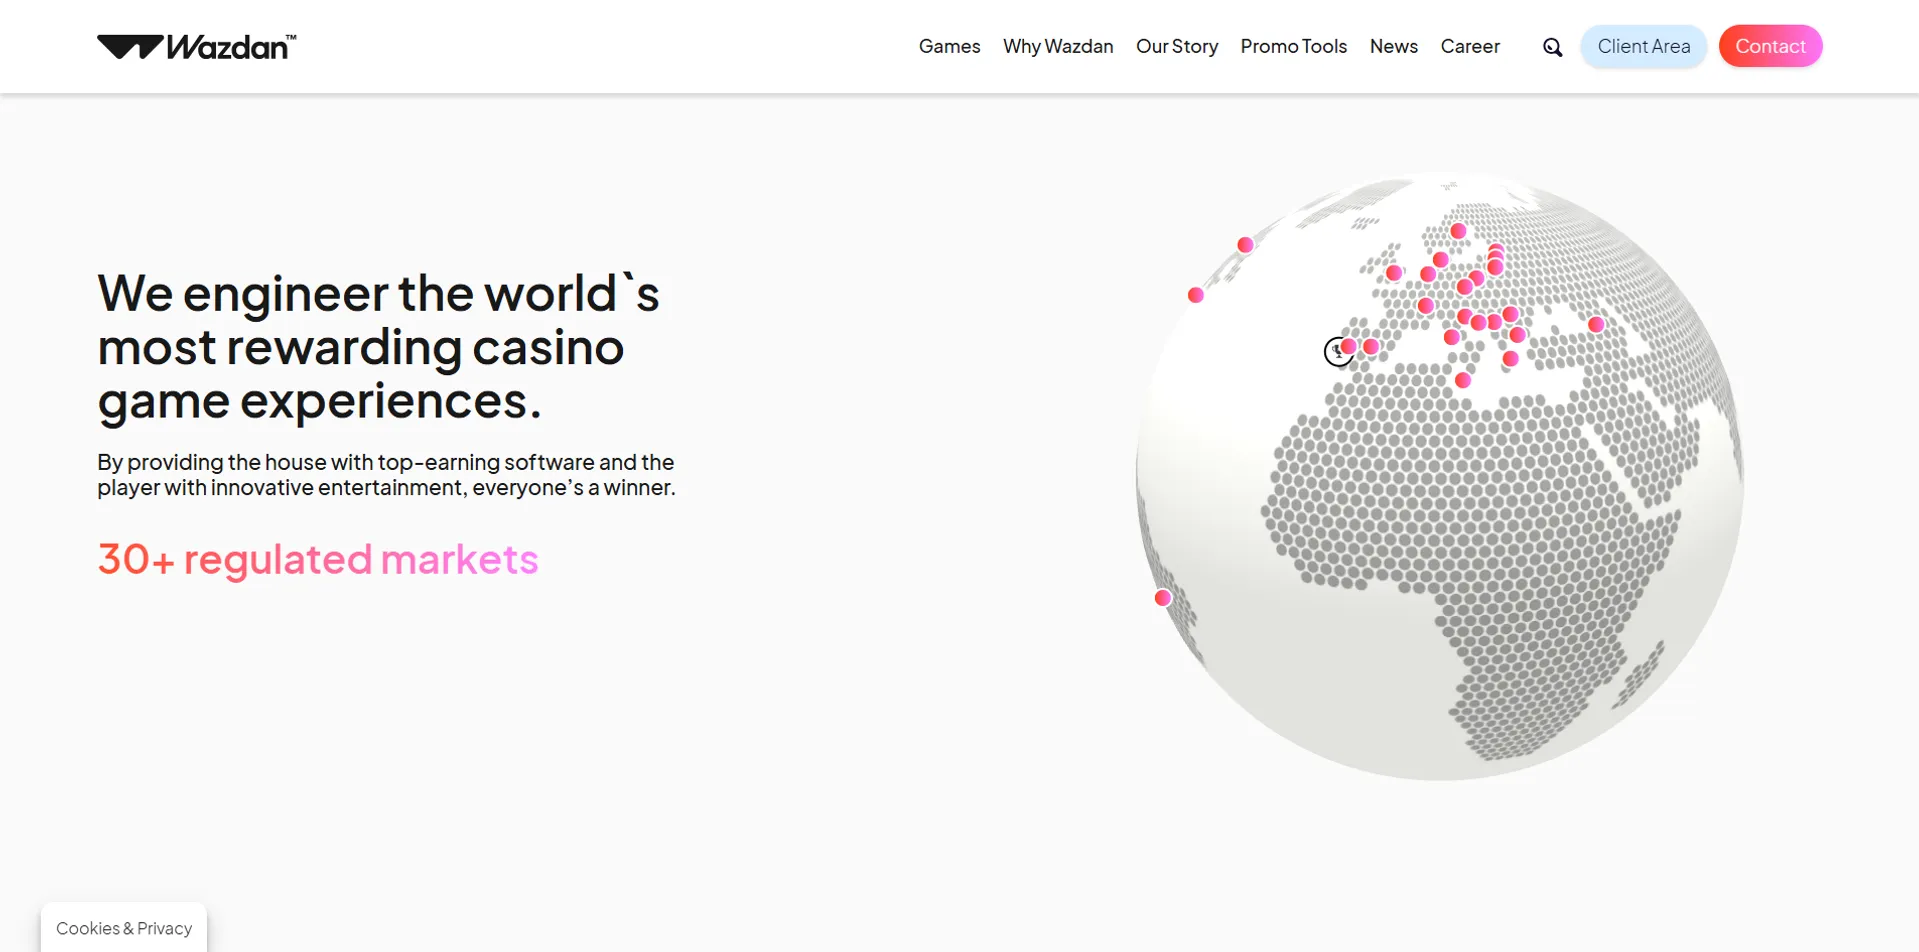Click the Client Area button
This screenshot has height=952, width=1919.
pyautogui.click(x=1643, y=47)
